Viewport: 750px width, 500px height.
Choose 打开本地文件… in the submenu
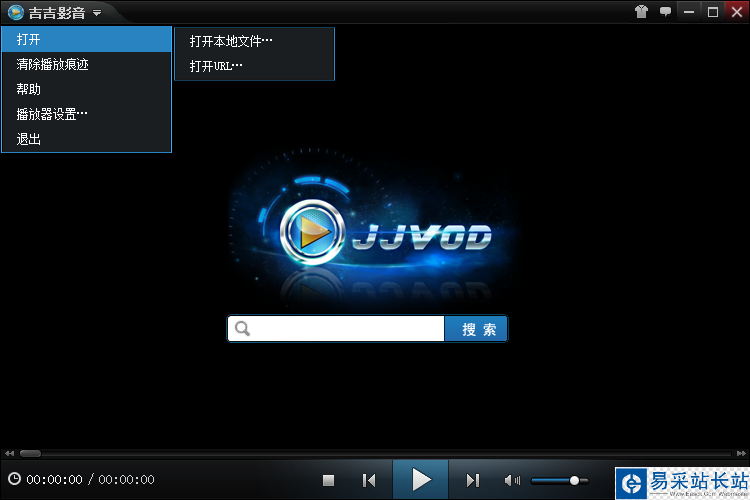(254, 41)
